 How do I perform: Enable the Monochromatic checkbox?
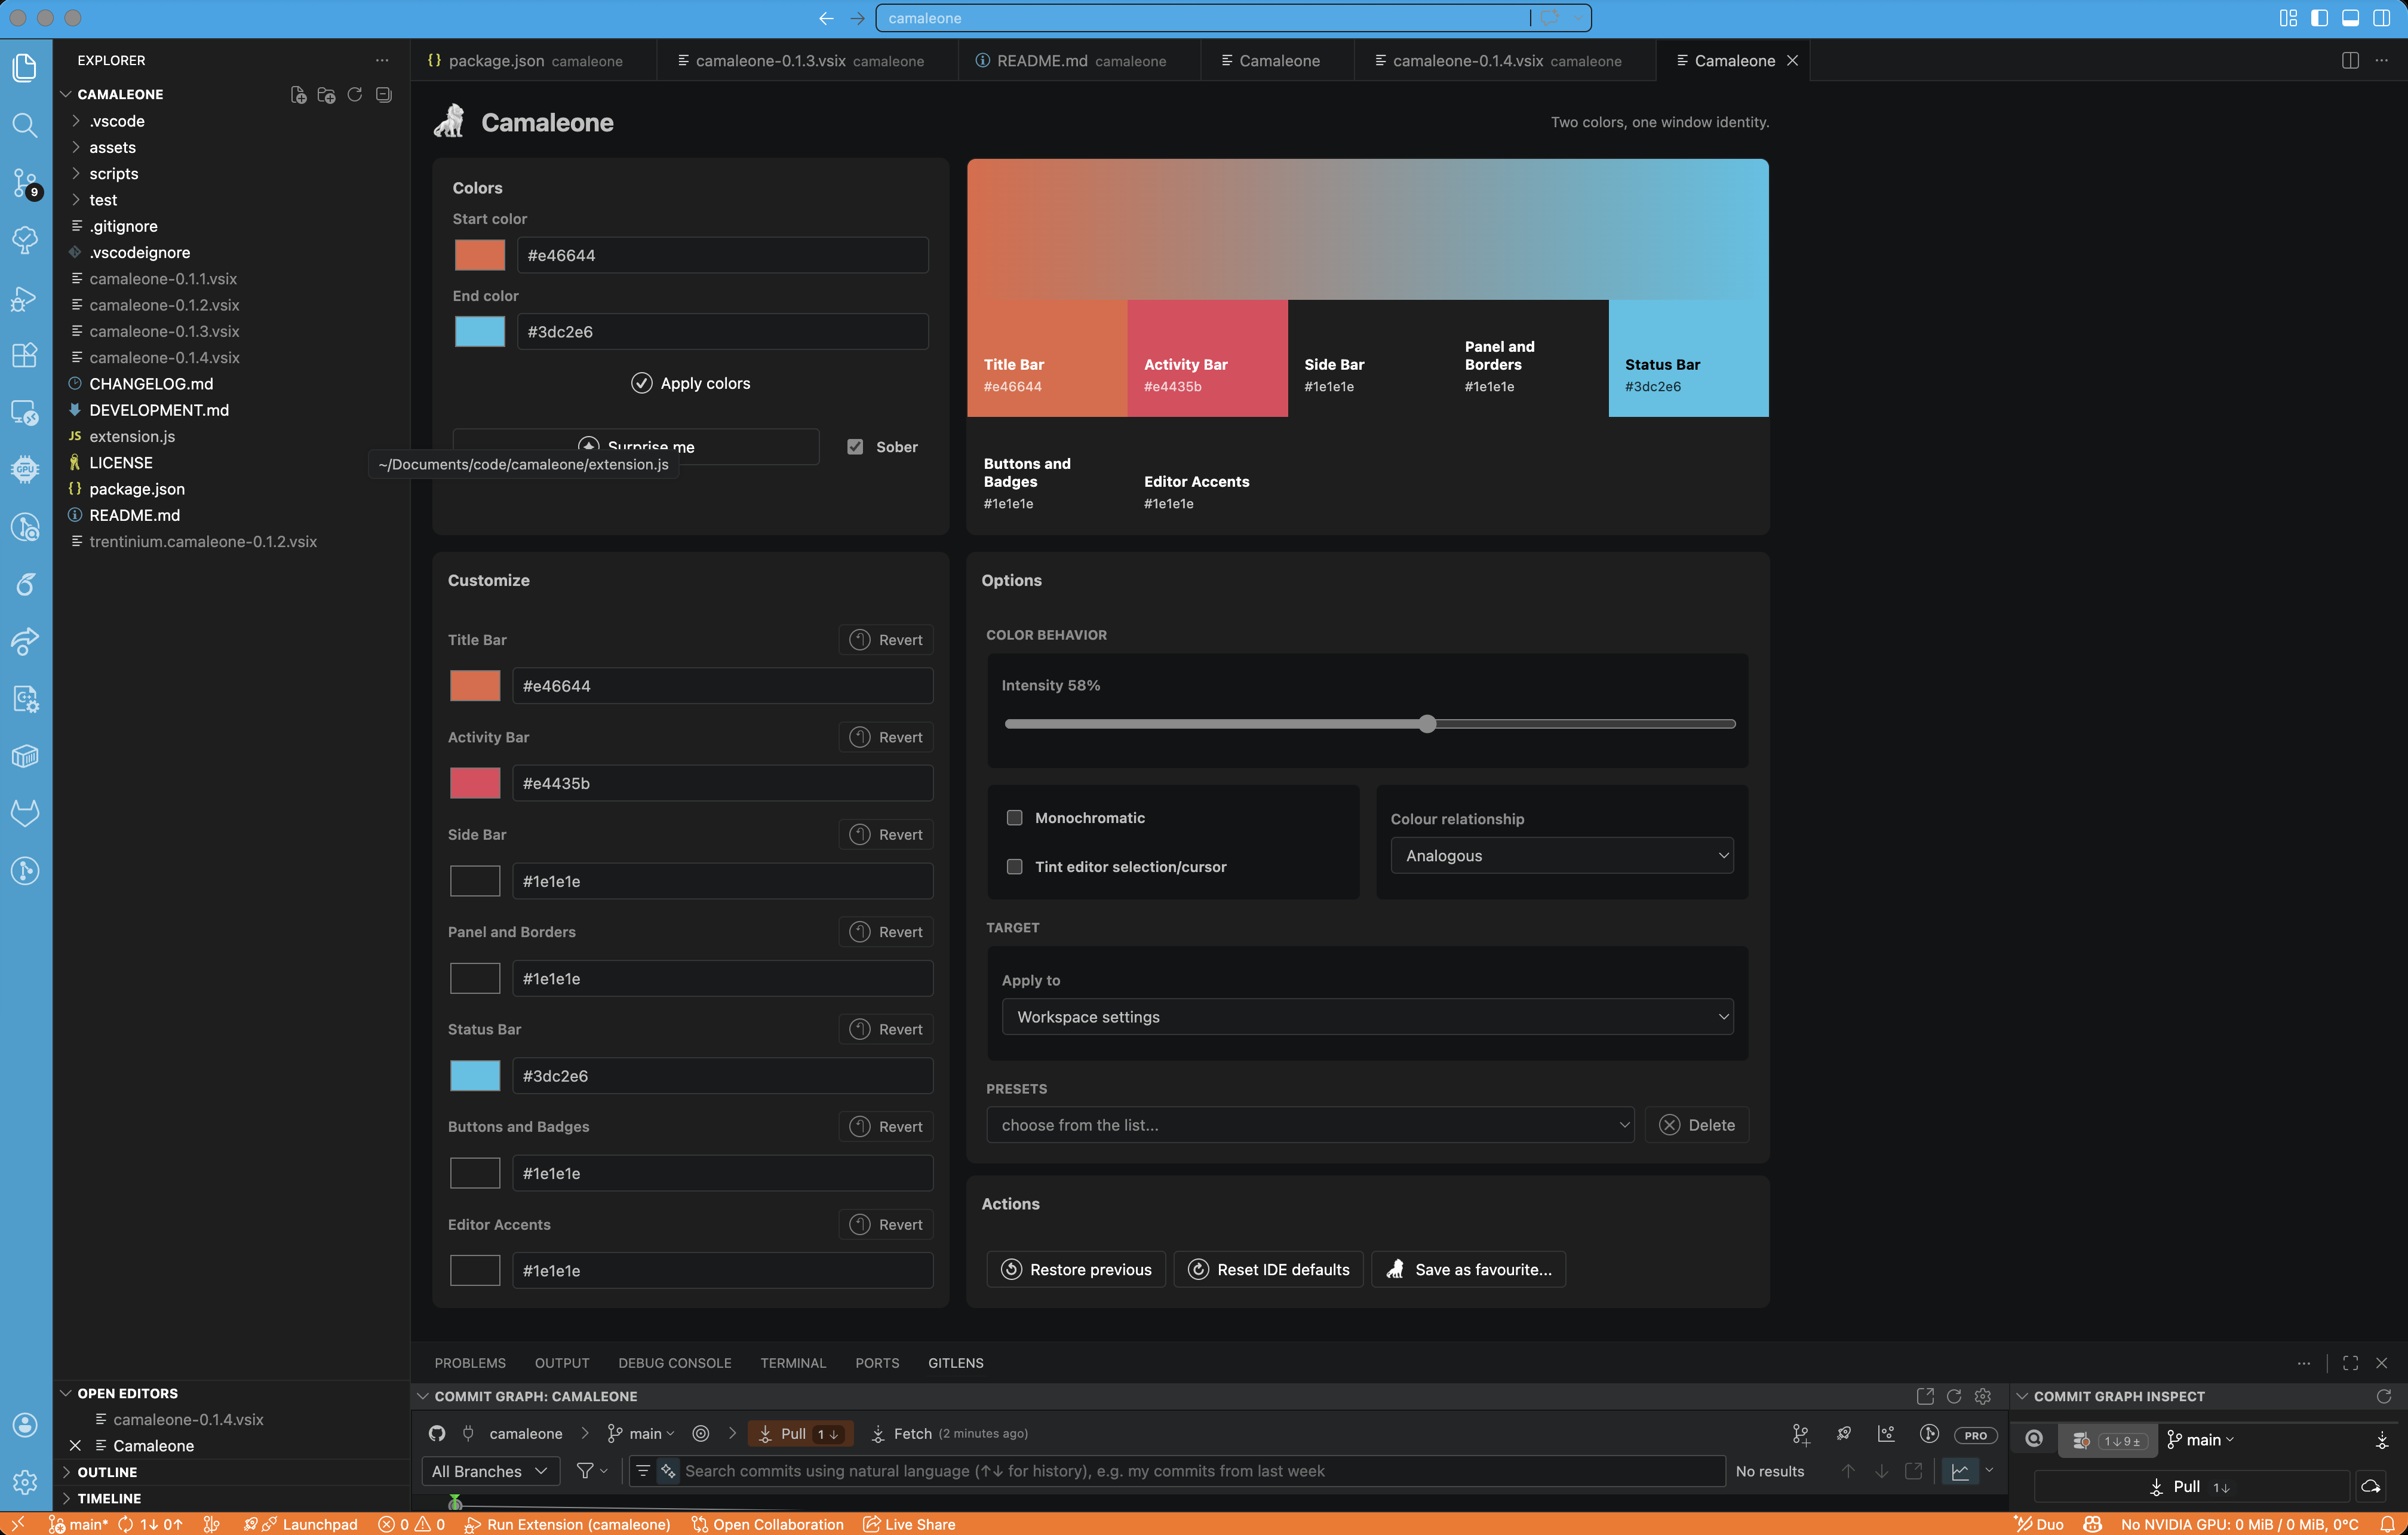pyautogui.click(x=1015, y=817)
